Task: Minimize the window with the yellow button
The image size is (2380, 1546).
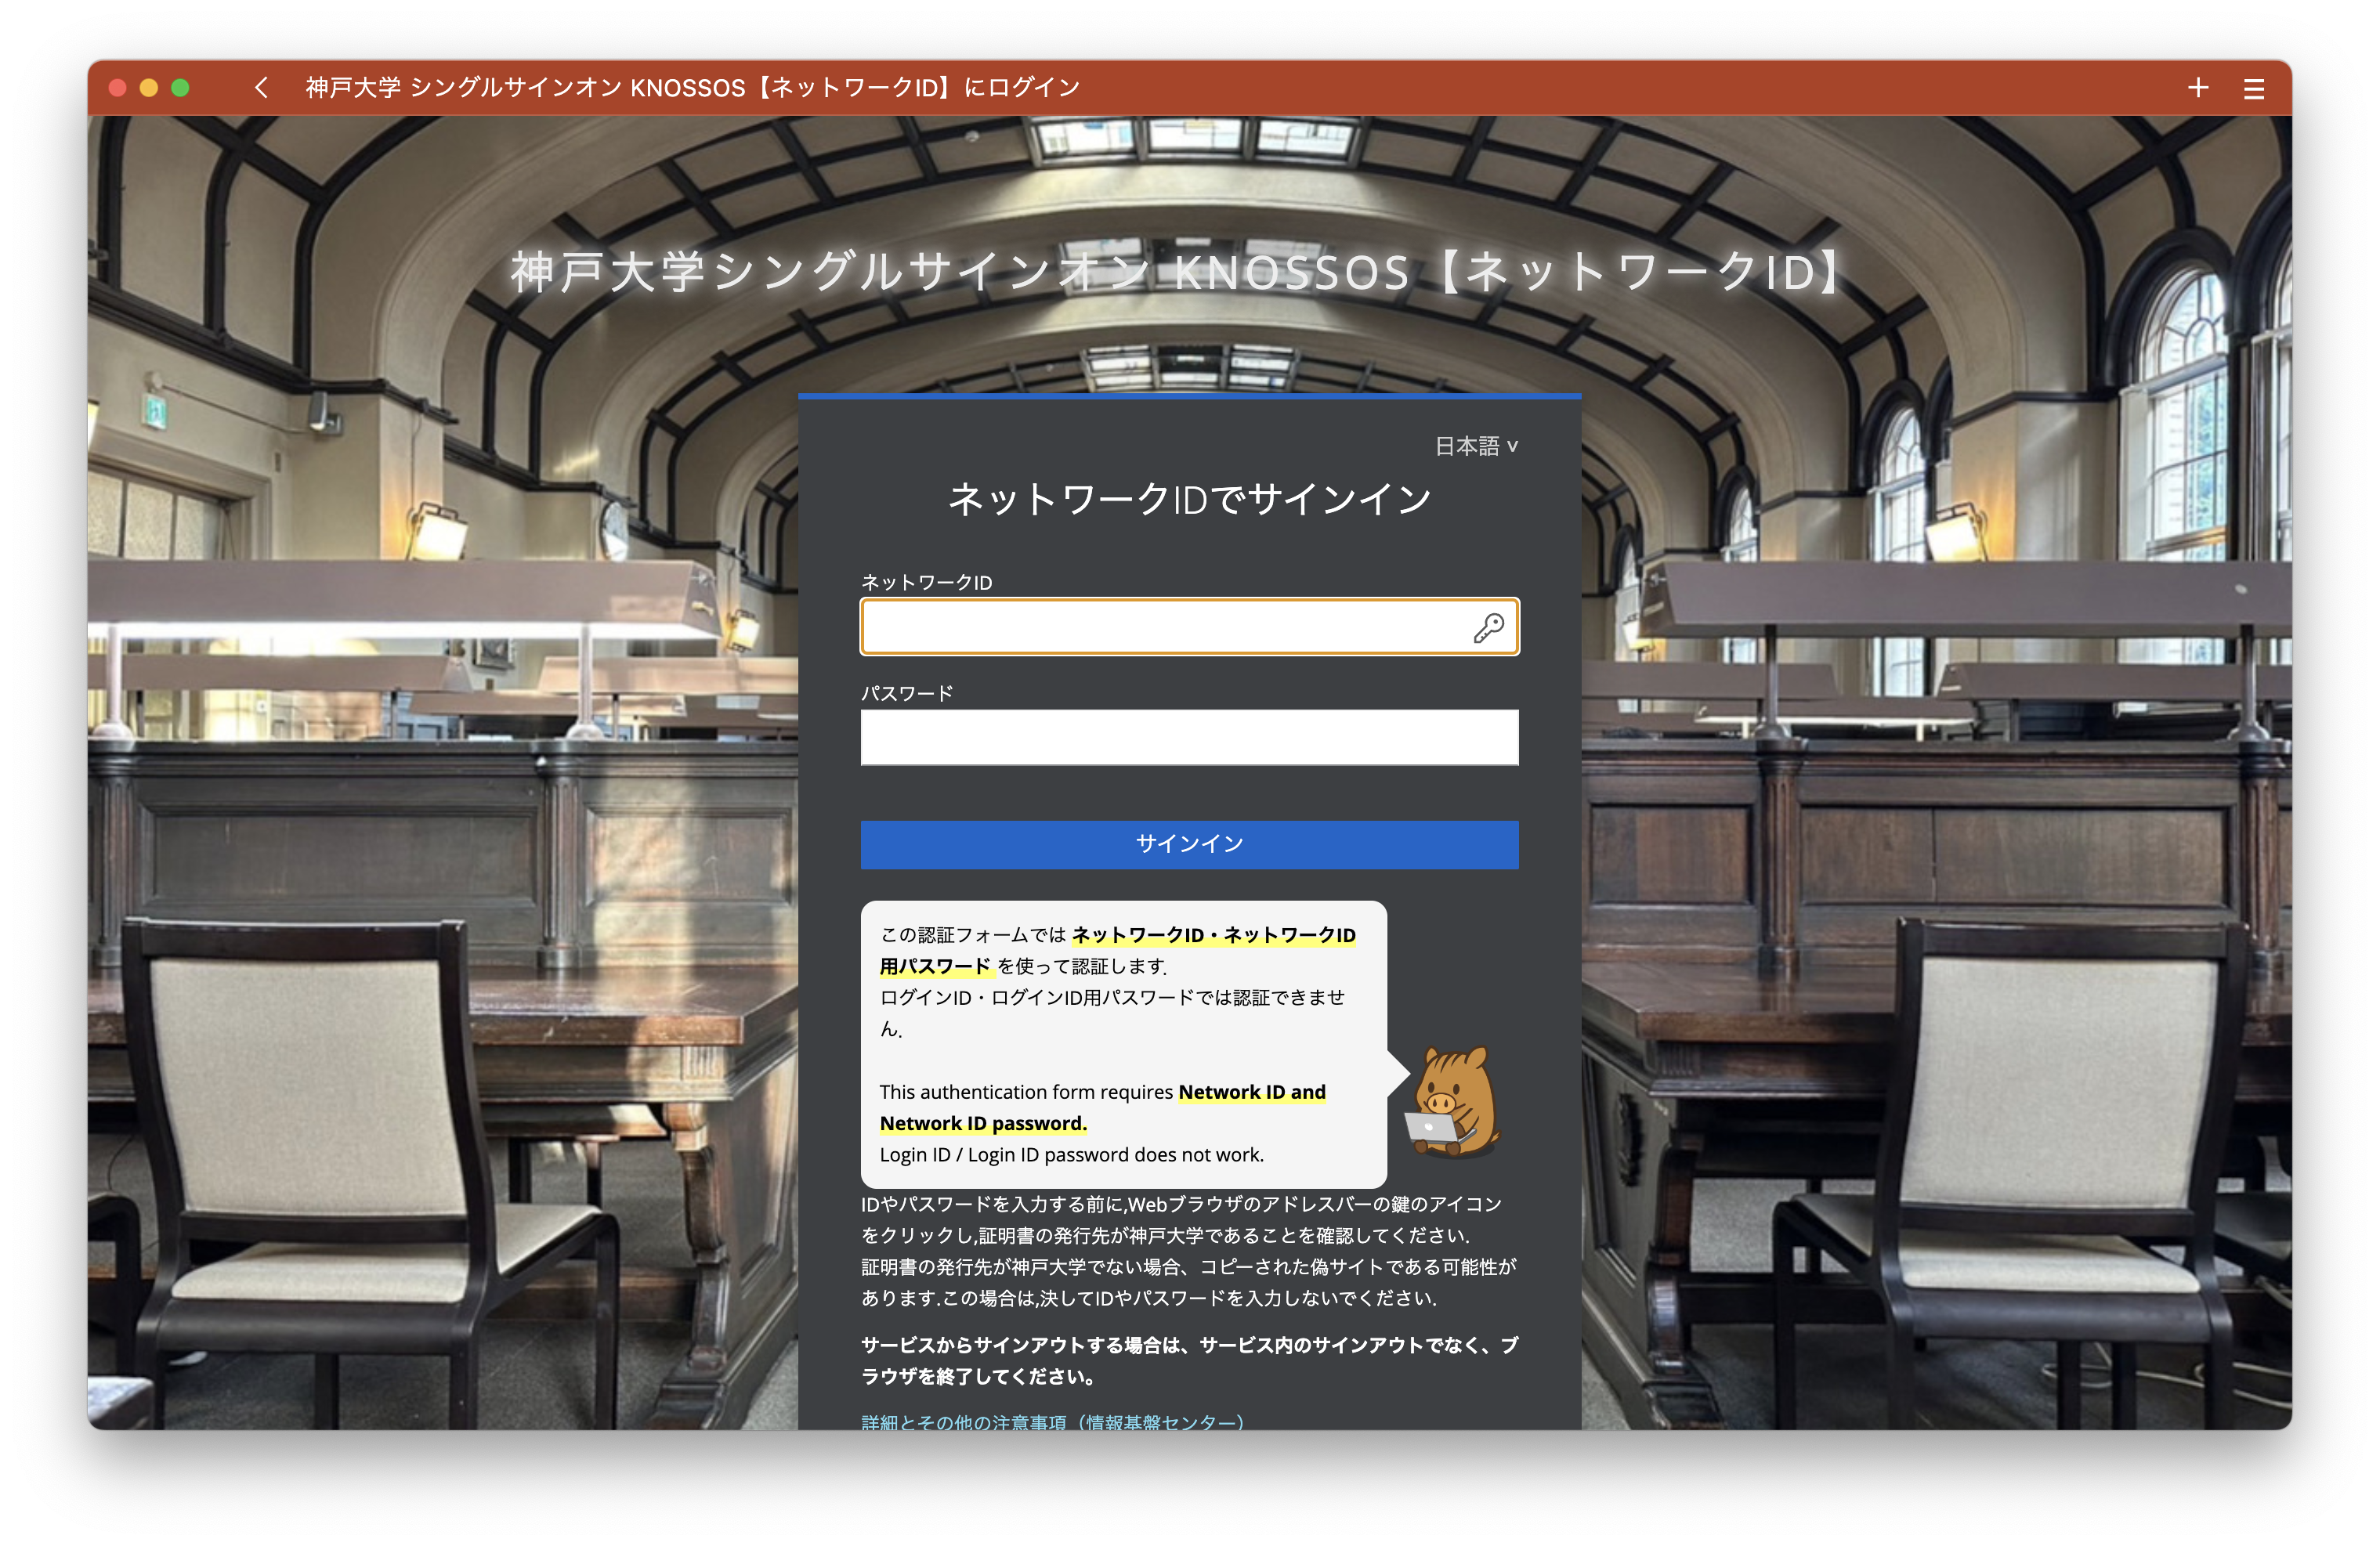Action: pos(149,88)
